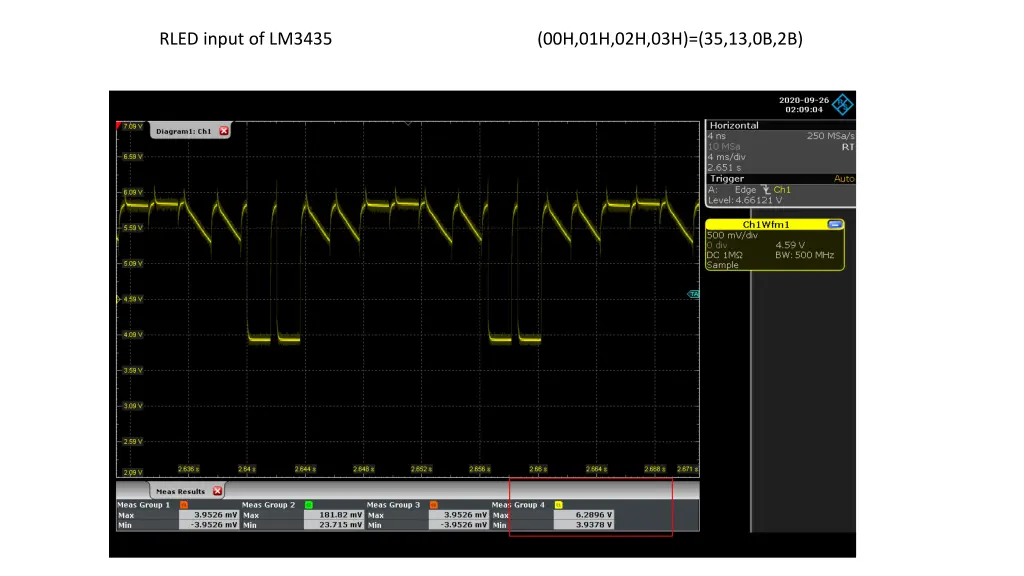Click Meas Group 3 Max value 3.9526 mV
This screenshot has width=1024, height=576.
[458, 515]
